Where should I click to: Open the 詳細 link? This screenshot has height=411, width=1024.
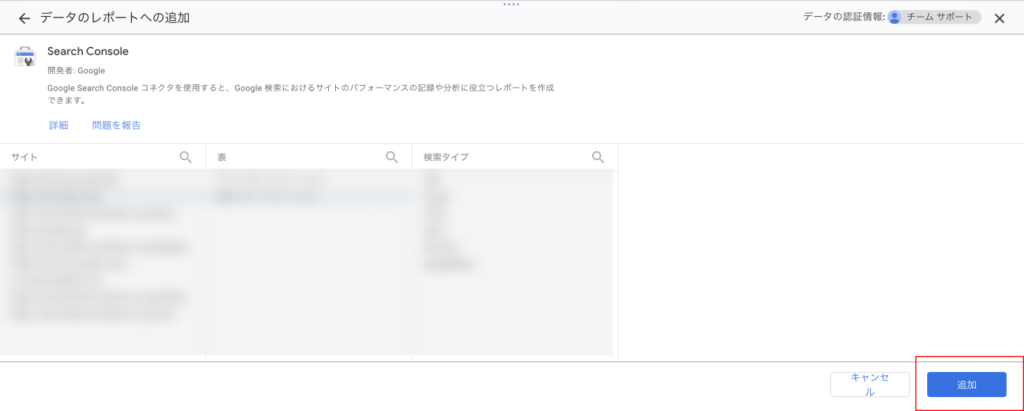point(58,125)
